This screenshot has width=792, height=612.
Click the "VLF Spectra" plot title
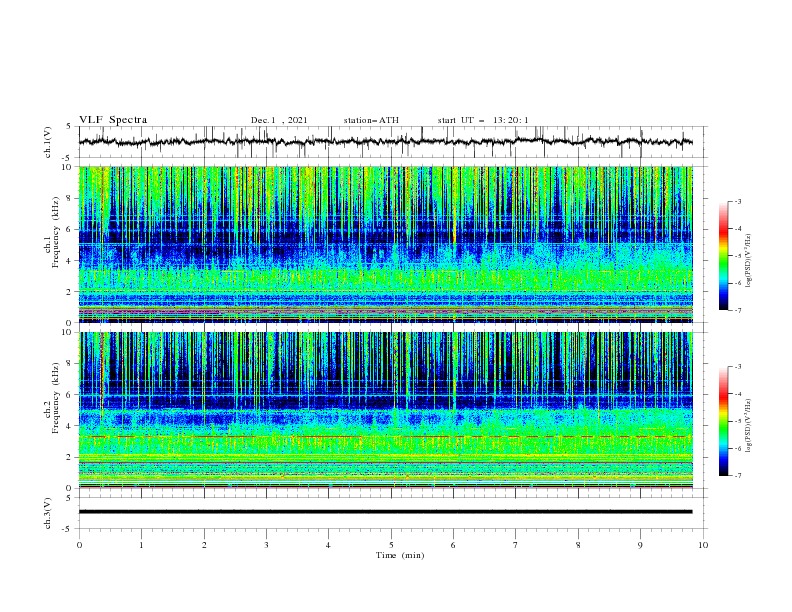(x=113, y=120)
